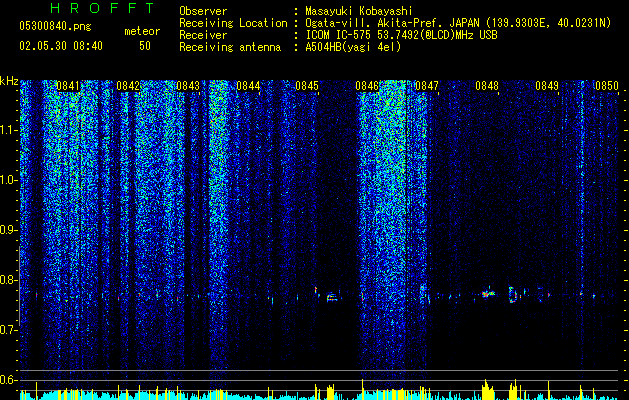Click the 0850 time marker

[x=607, y=86]
